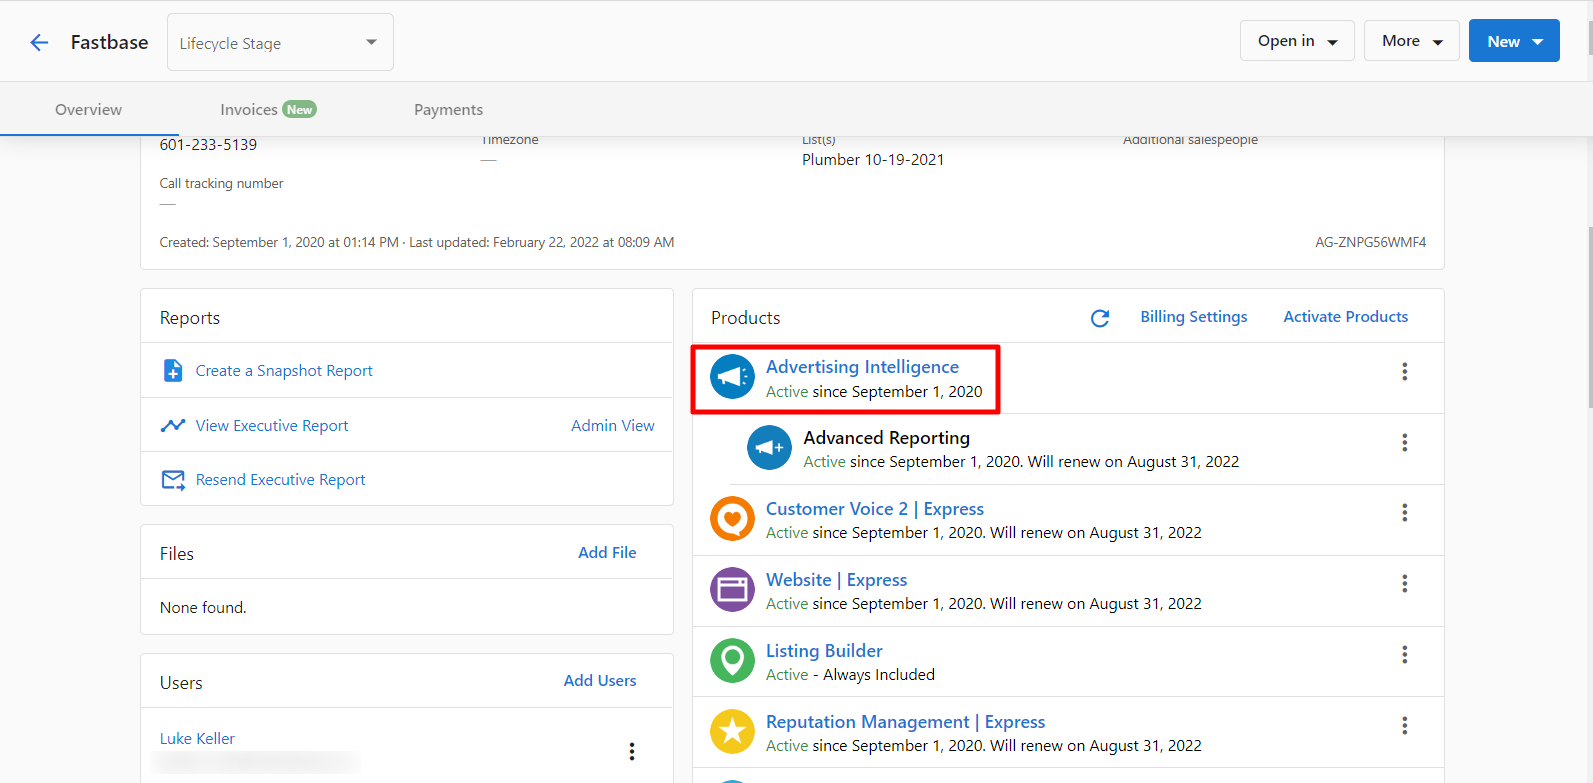Click the Customer Voice heart icon
The image size is (1593, 783).
coord(732,519)
